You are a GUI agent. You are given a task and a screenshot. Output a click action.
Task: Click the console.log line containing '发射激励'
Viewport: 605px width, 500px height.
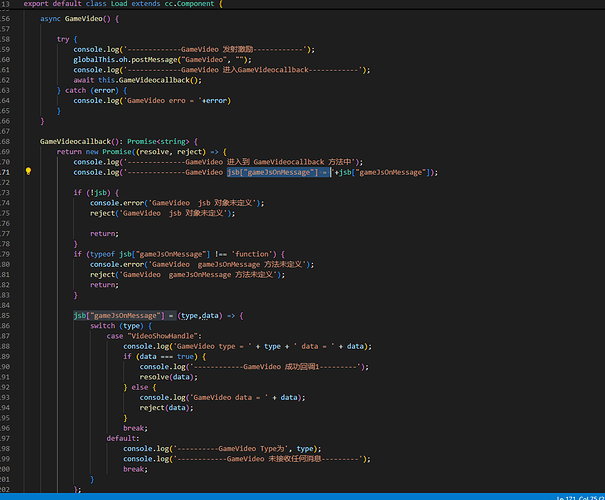tap(194, 49)
